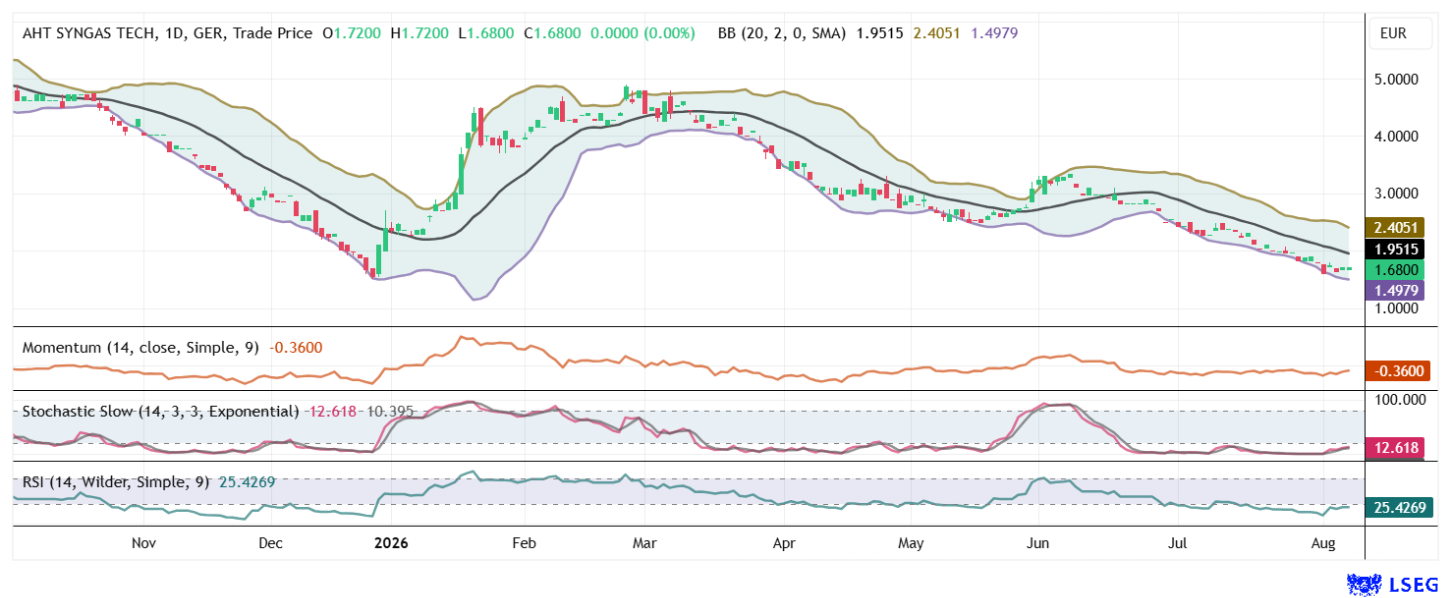Screen dimensions: 1451x598
Task: Click the Nov date axis label
Action: pos(144,544)
